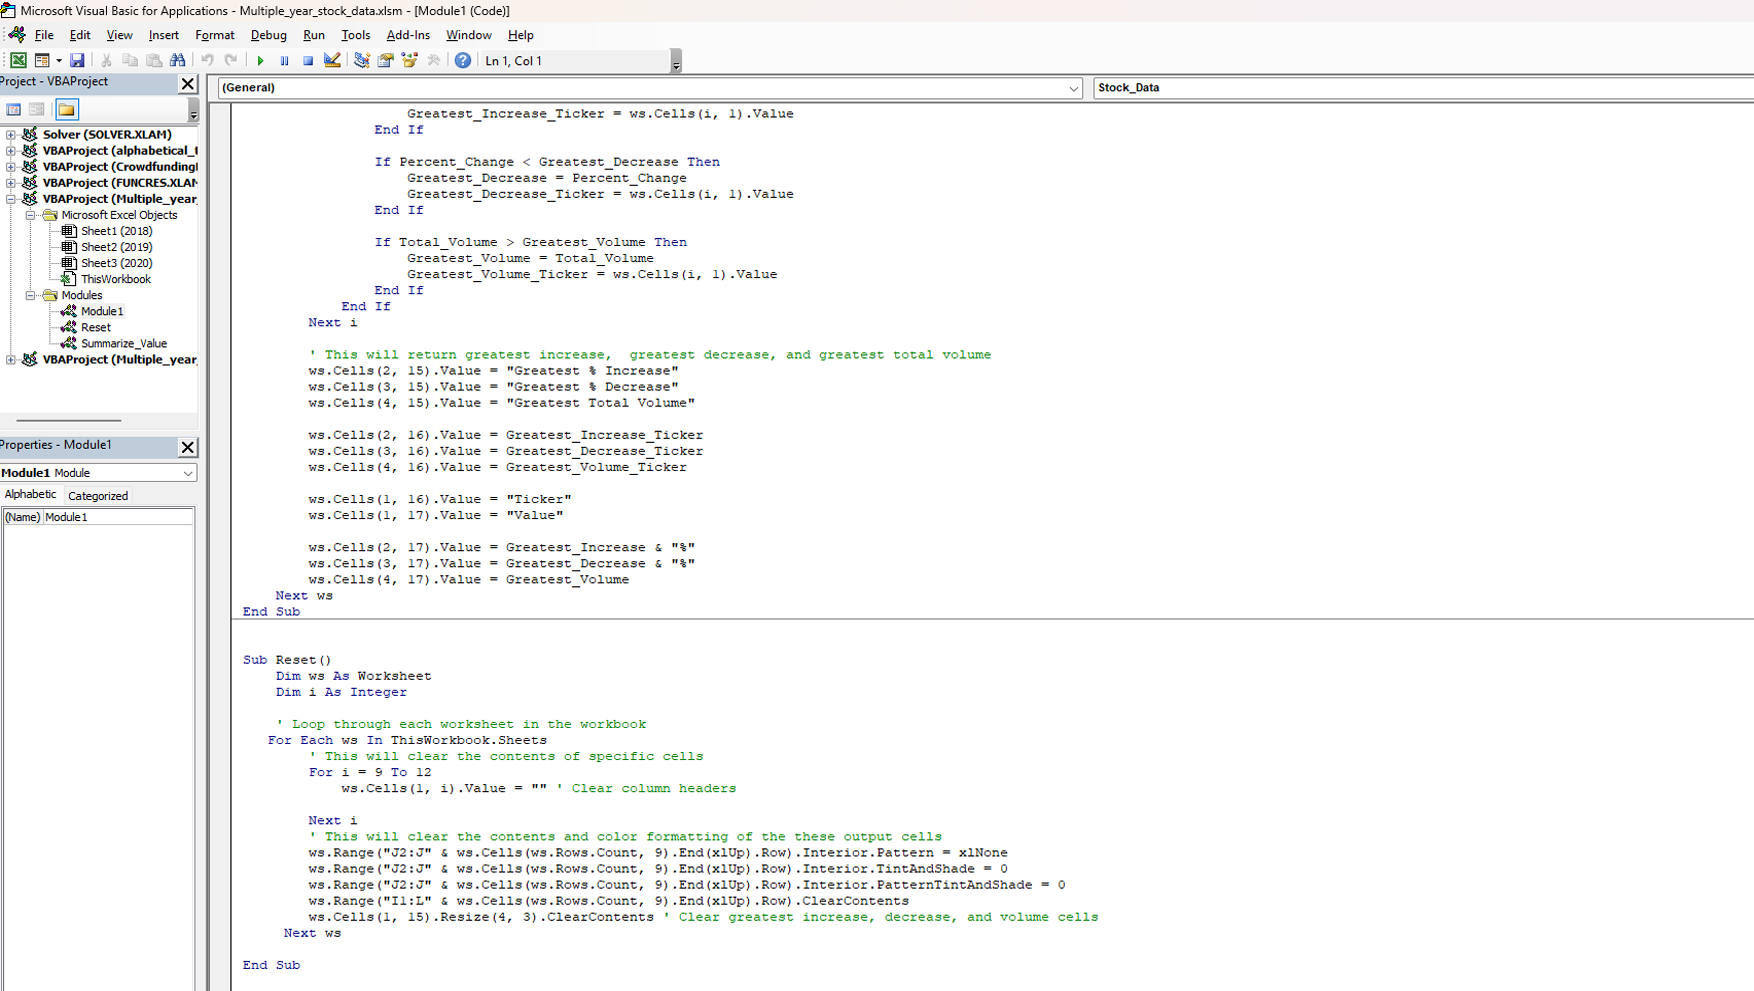Screen dimensions: 1754x991
Task: Save the workbook with the floppy disk icon
Action: pos(77,61)
